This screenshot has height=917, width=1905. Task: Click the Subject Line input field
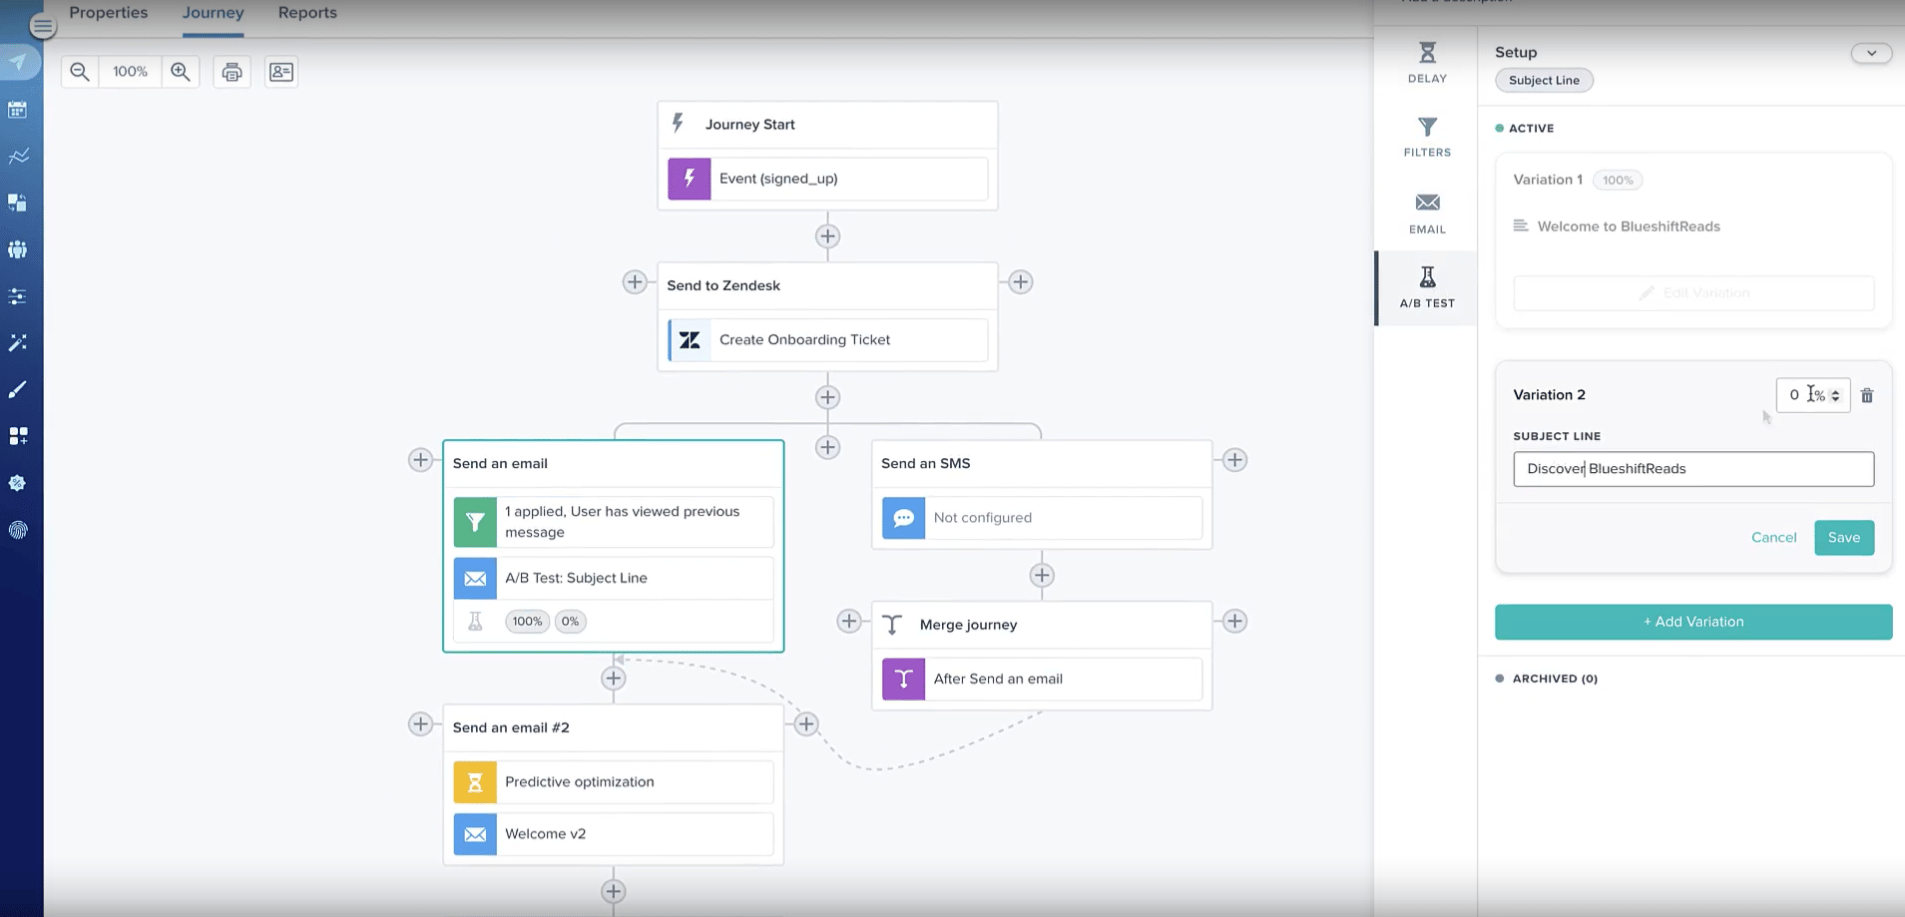pyautogui.click(x=1693, y=469)
